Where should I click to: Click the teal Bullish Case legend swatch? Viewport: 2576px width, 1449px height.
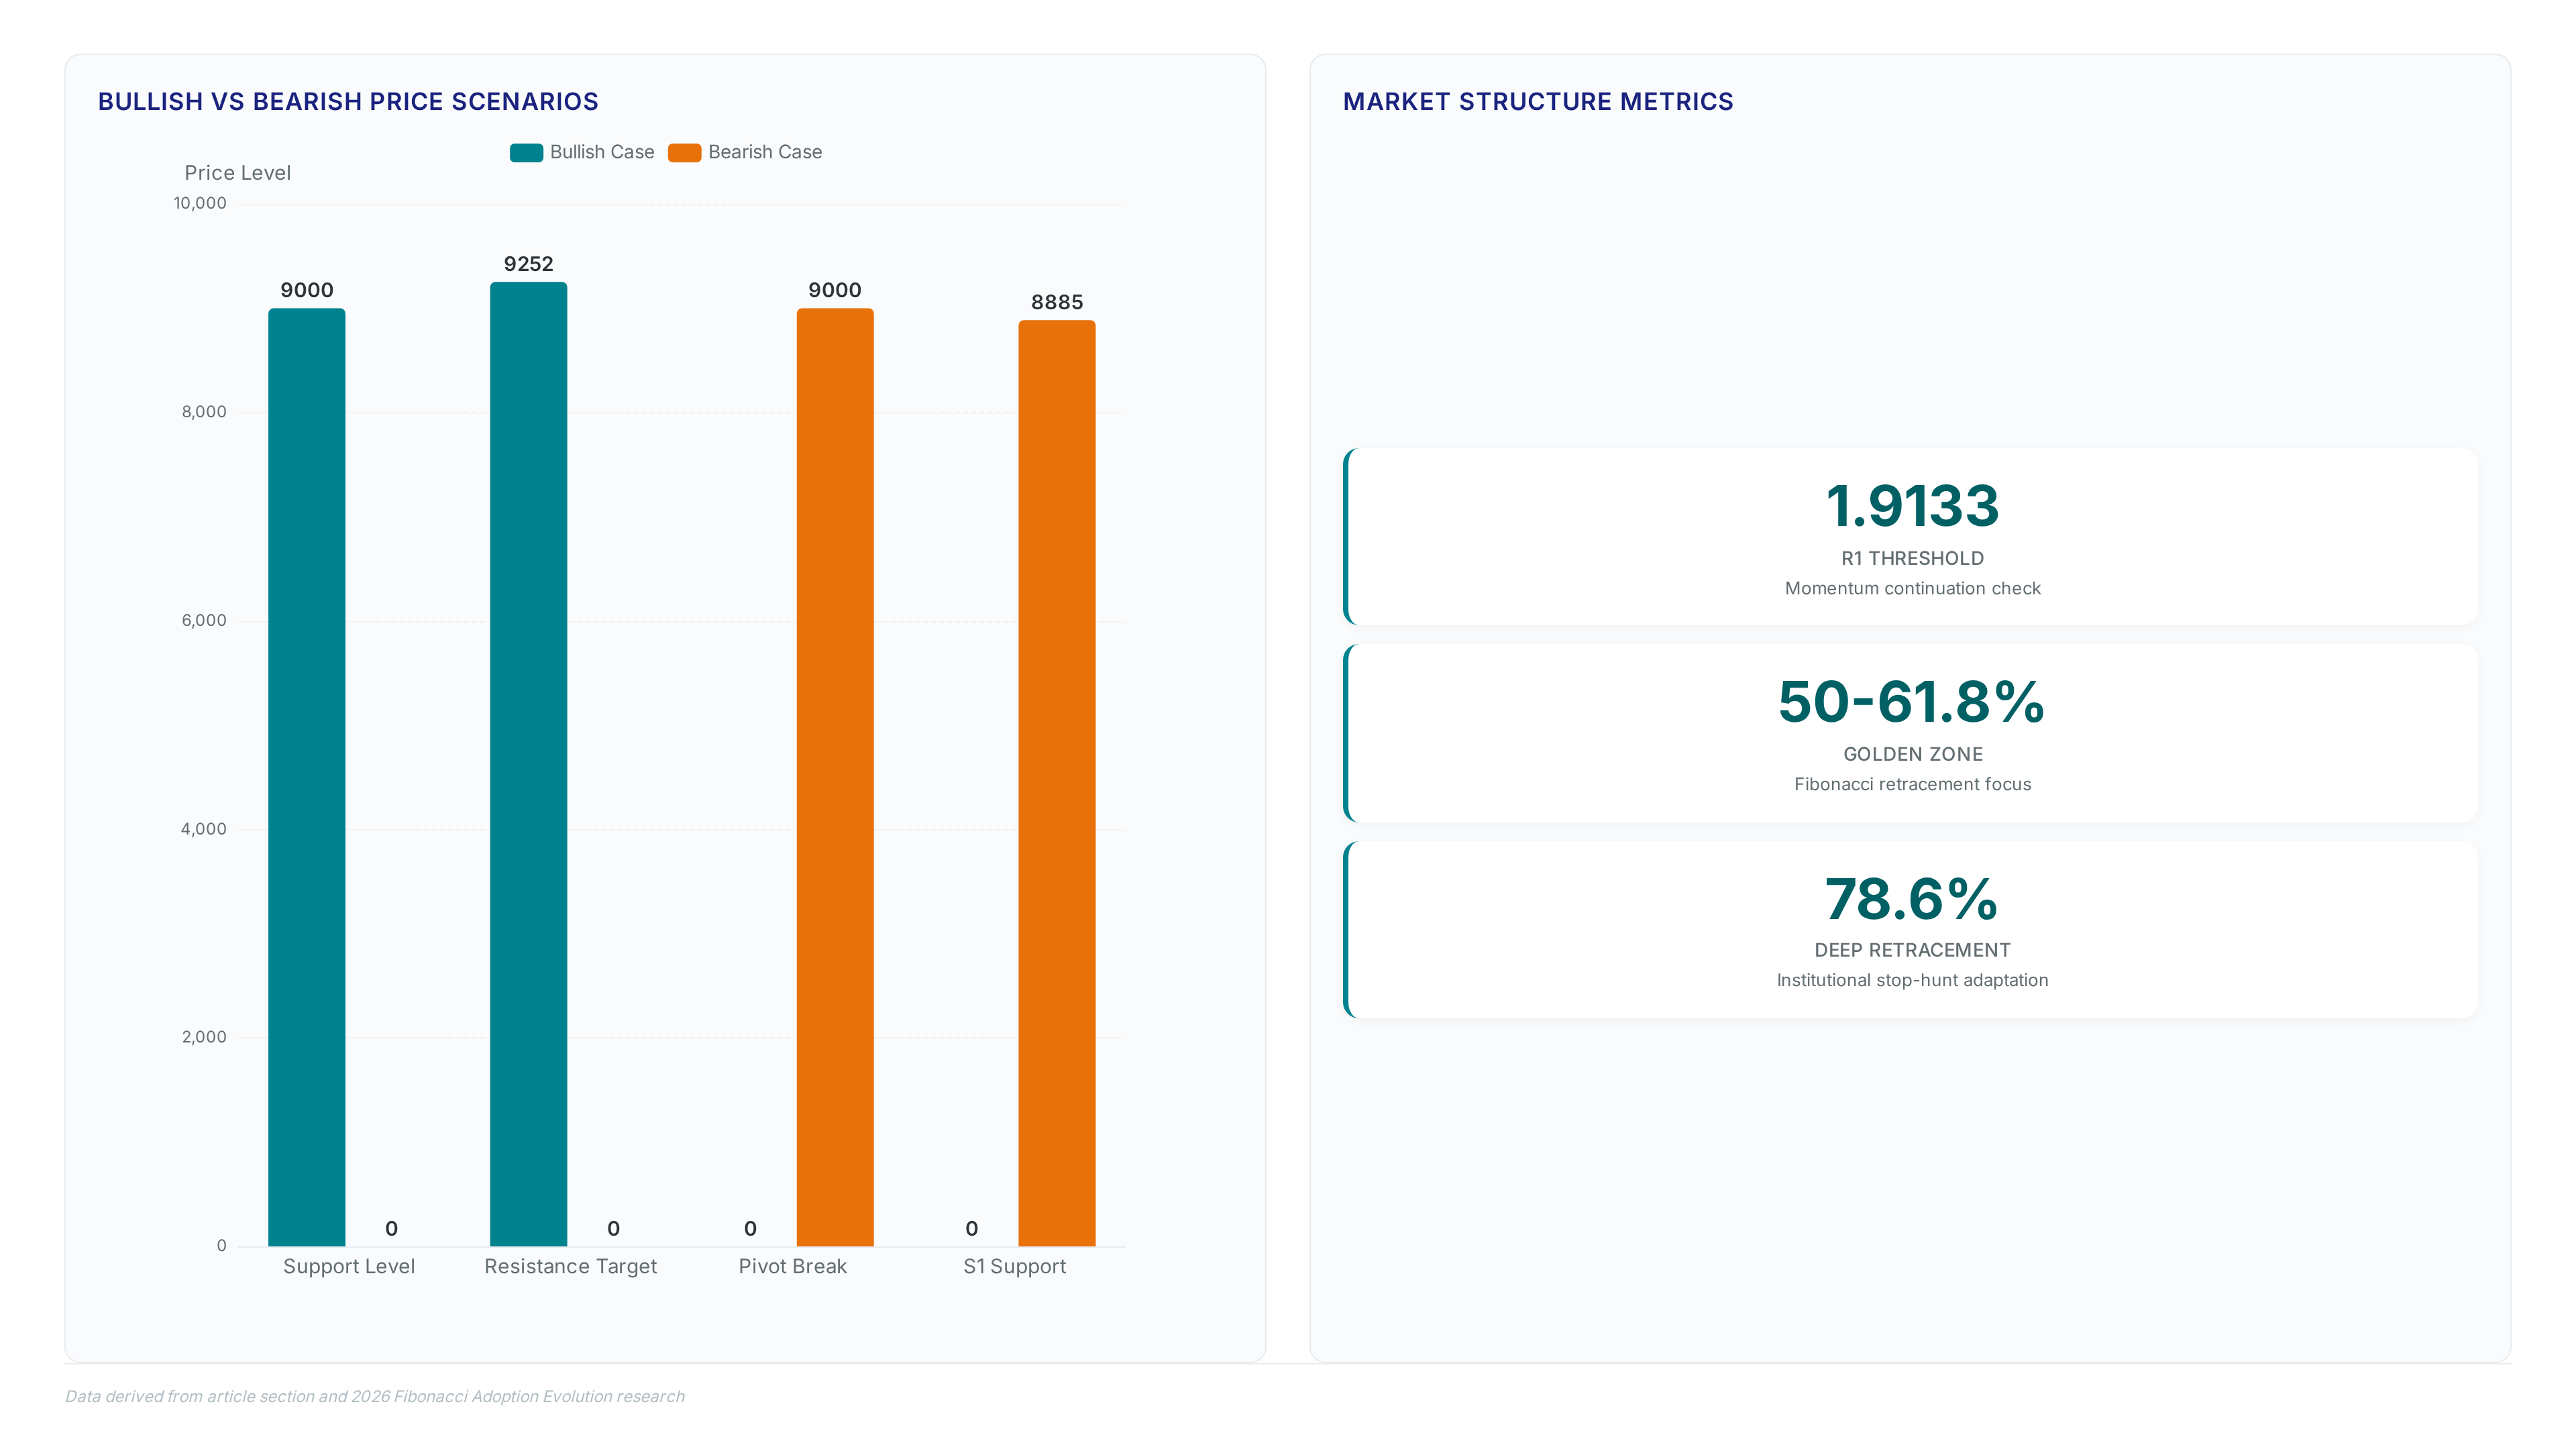[526, 152]
